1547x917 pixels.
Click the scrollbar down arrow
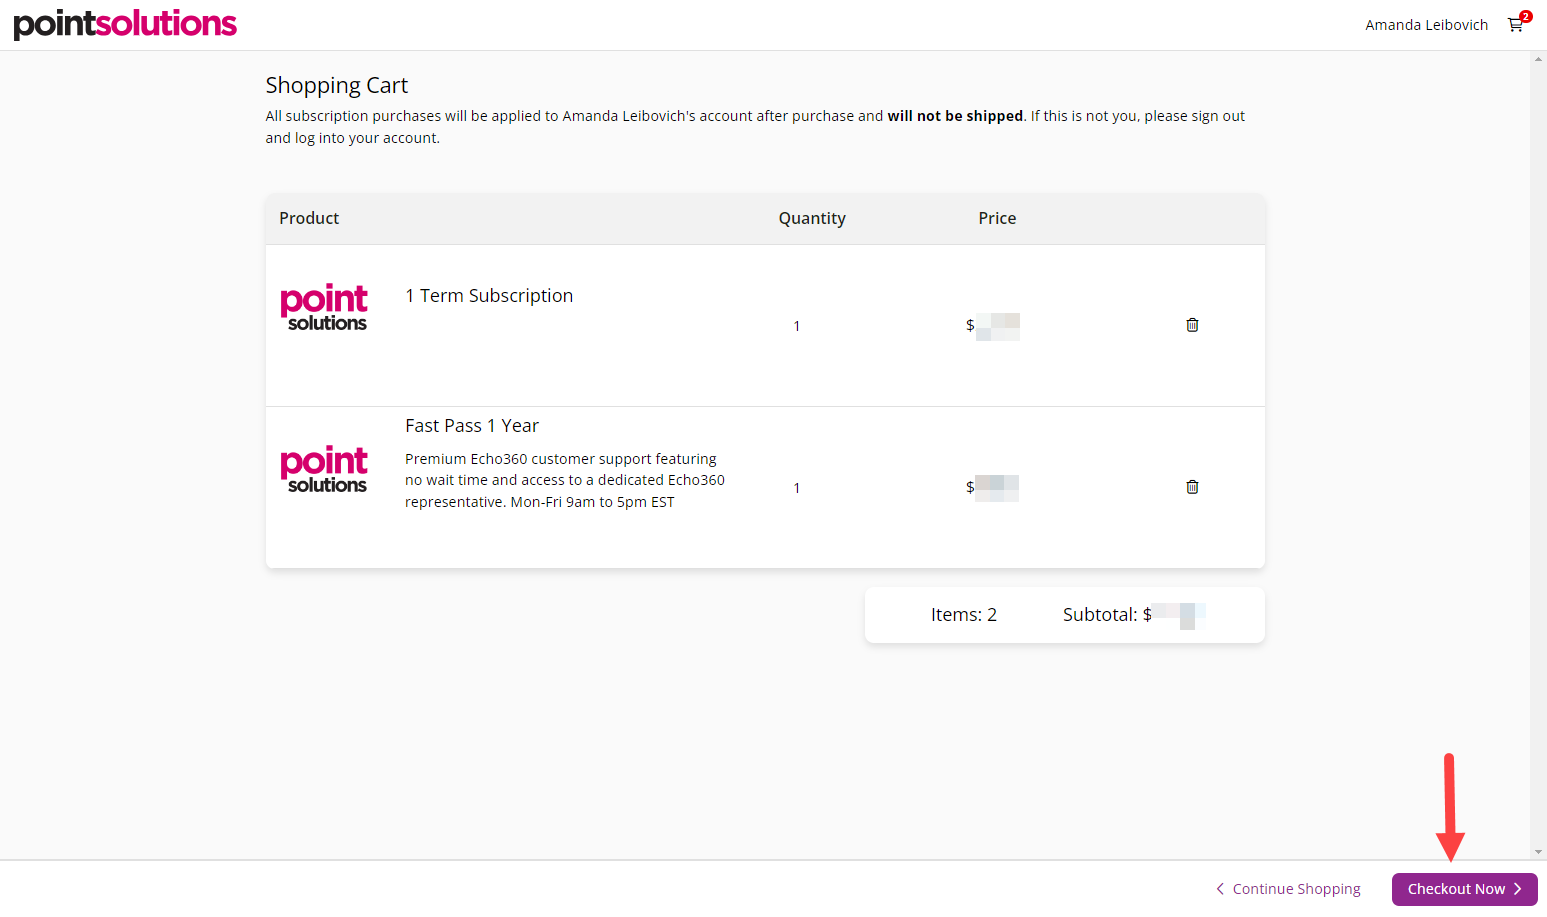[1538, 852]
